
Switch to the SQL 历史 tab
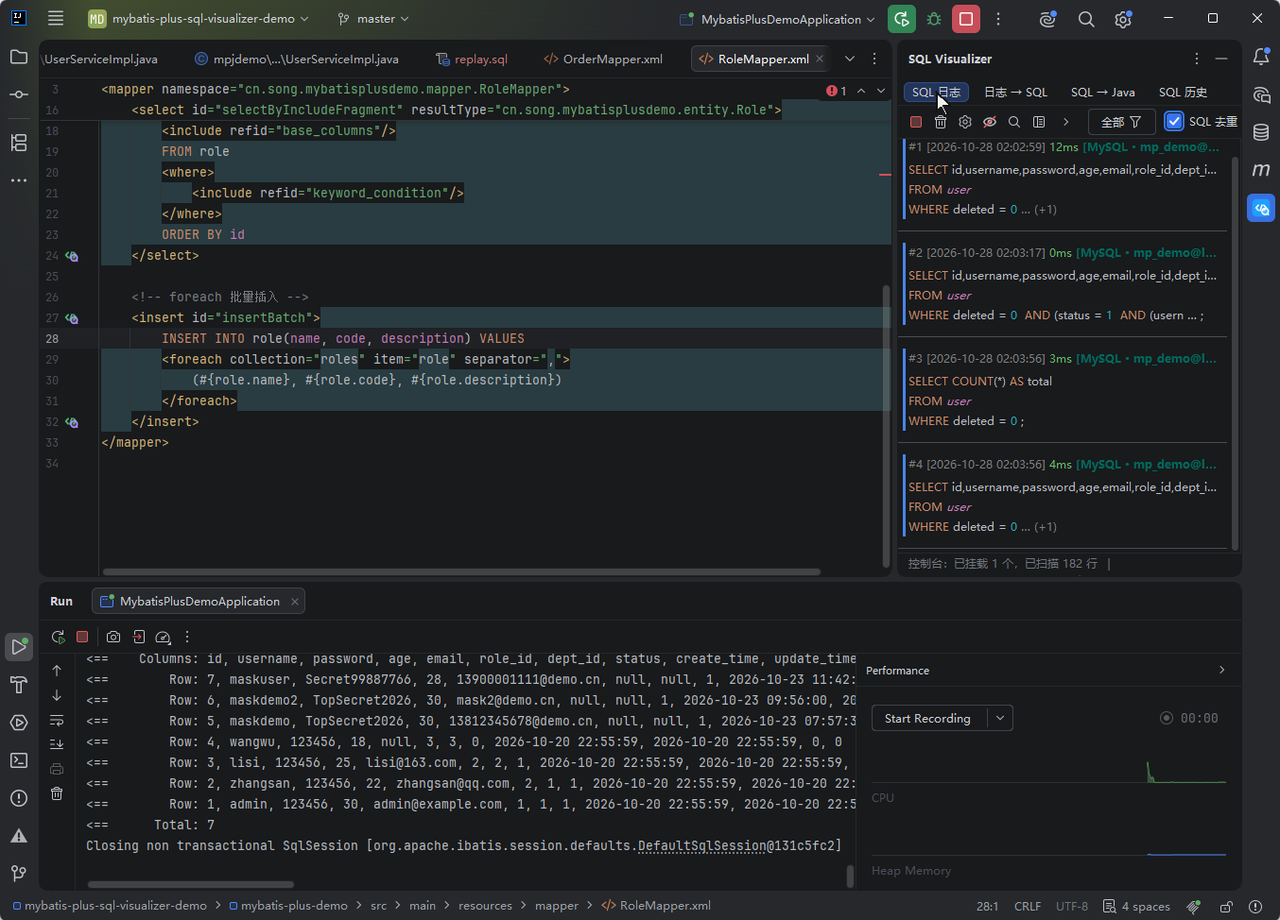(x=1183, y=92)
